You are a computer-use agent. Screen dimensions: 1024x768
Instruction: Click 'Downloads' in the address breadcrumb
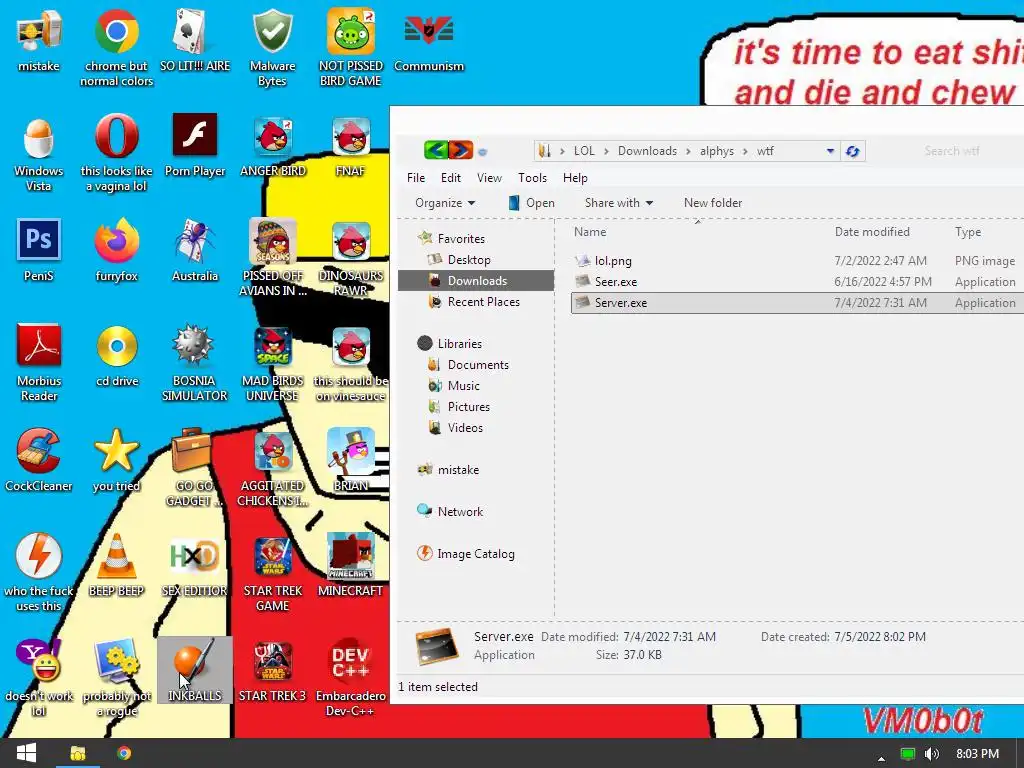[647, 151]
